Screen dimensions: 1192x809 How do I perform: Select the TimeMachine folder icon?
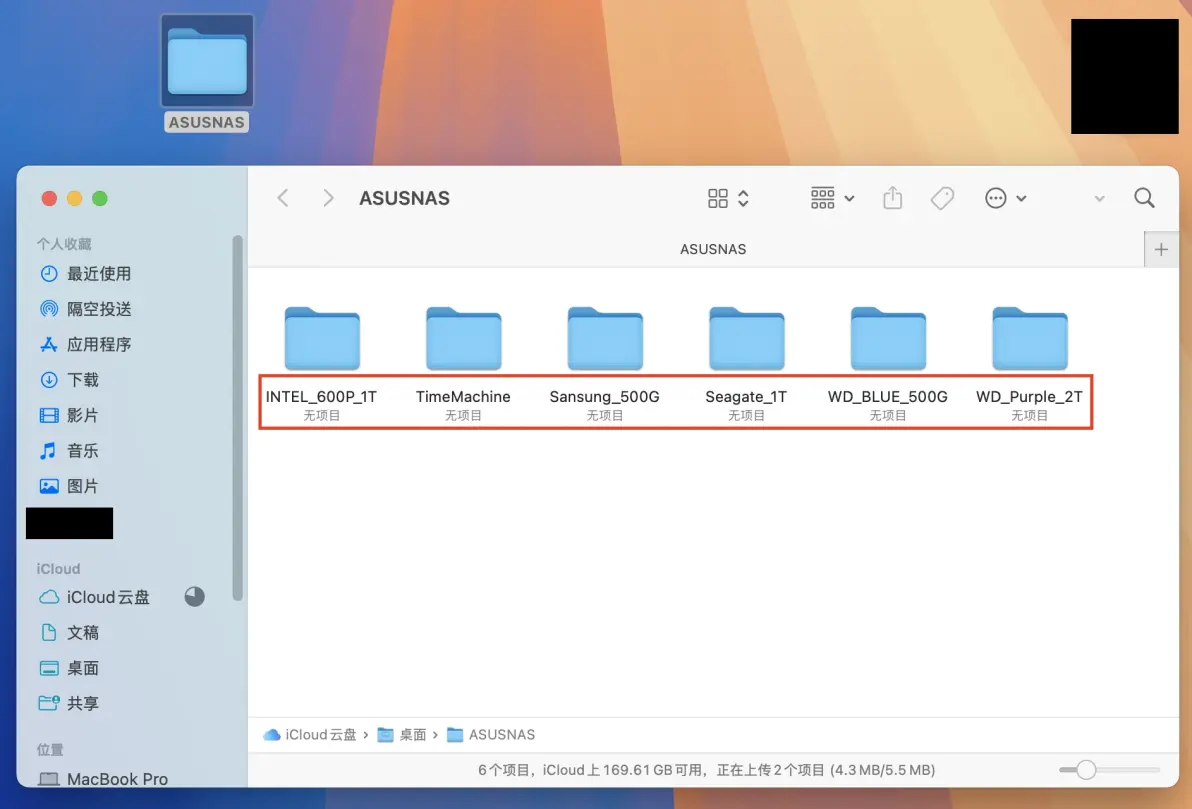click(463, 338)
